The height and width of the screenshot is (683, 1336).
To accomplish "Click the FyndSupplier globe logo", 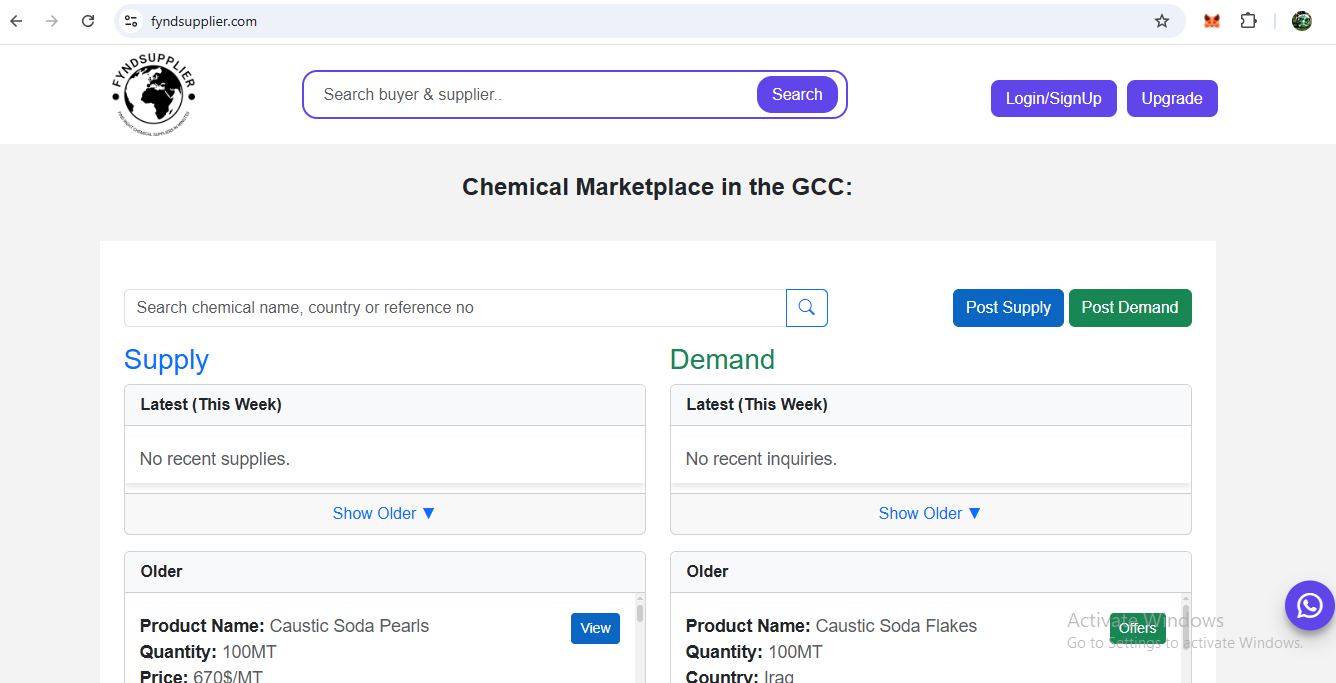I will pyautogui.click(x=153, y=95).
